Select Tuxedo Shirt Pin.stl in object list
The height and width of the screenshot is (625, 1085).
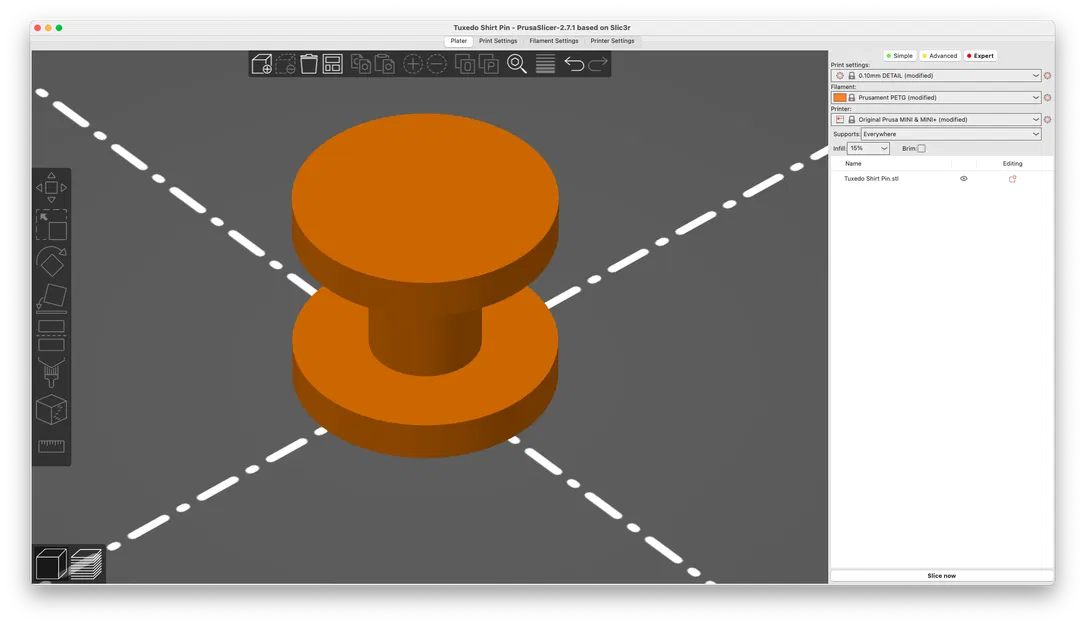pos(871,179)
